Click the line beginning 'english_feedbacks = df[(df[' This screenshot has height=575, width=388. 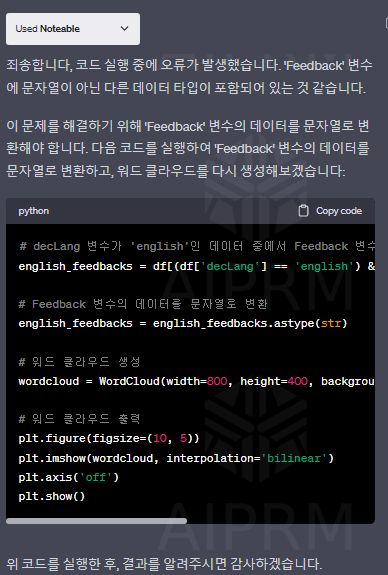click(x=197, y=266)
